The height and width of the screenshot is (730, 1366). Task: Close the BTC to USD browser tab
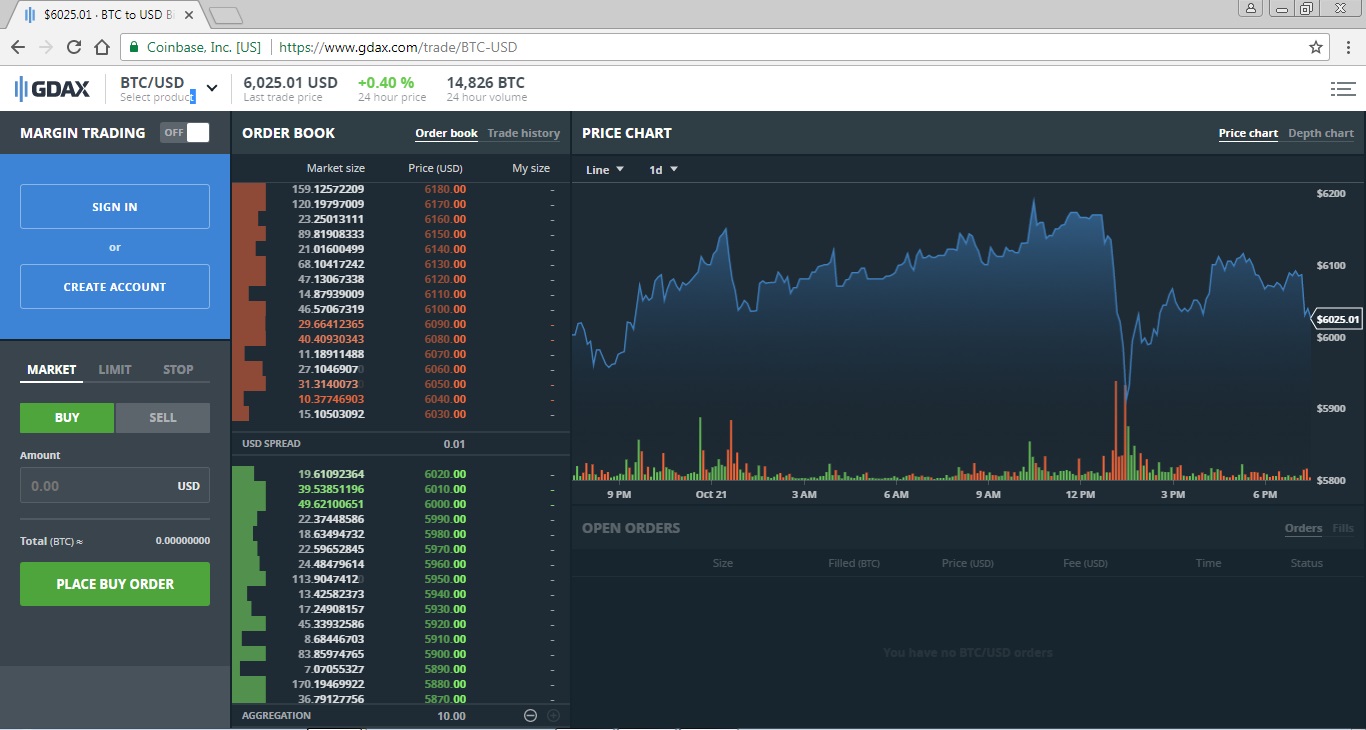[x=189, y=15]
